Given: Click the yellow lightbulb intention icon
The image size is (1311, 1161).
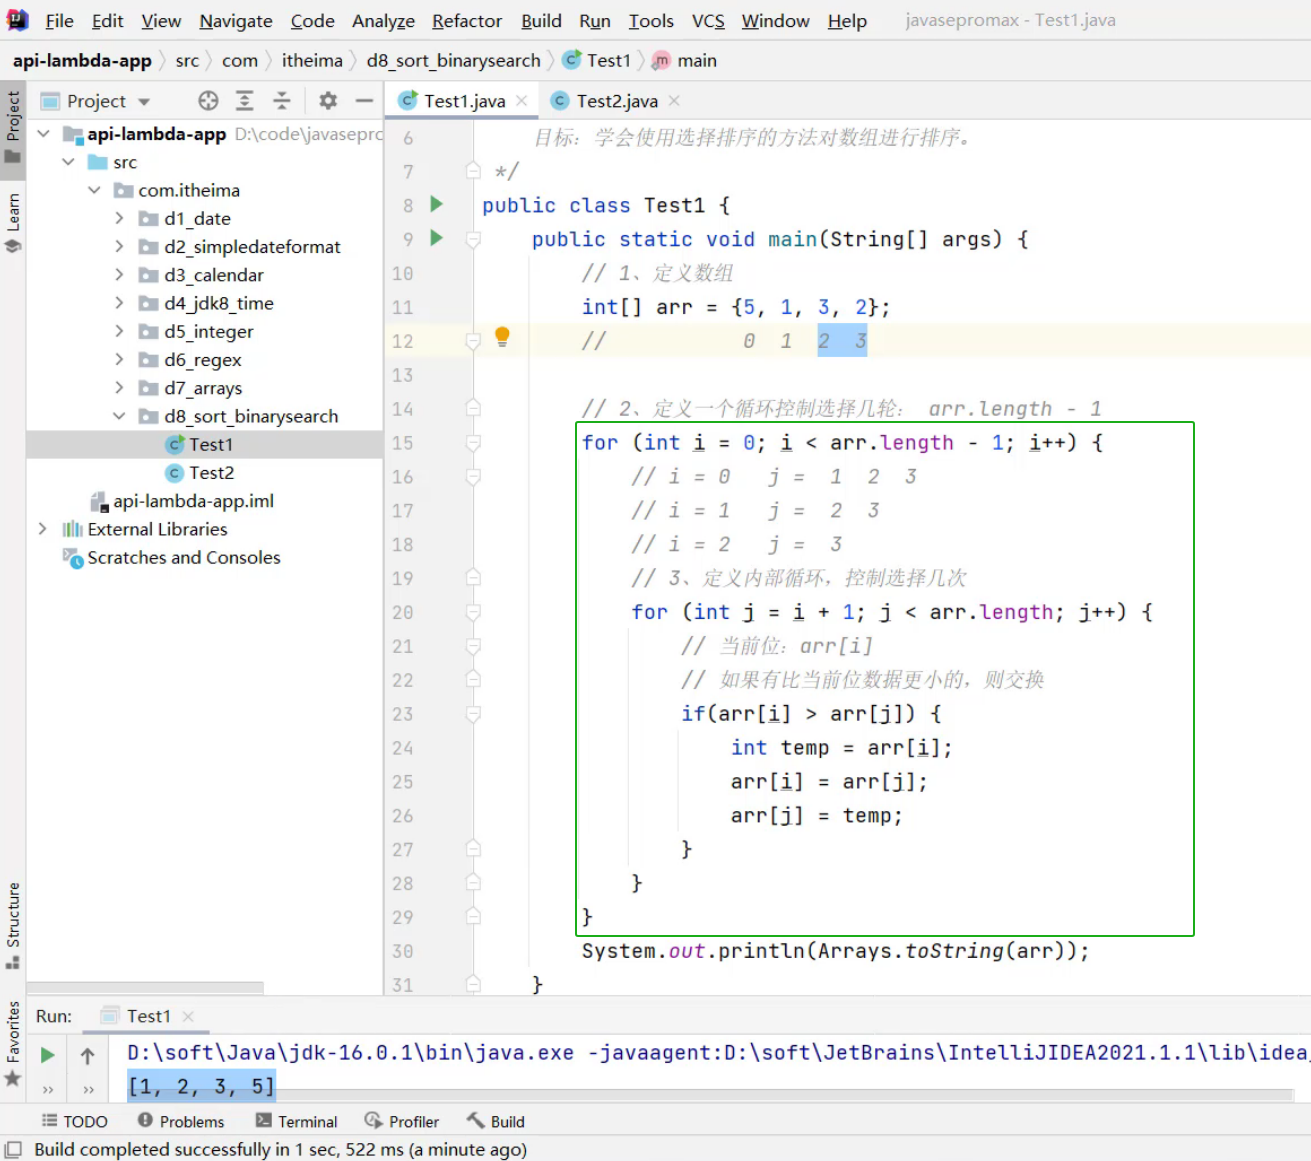Looking at the screenshot, I should point(502,336).
